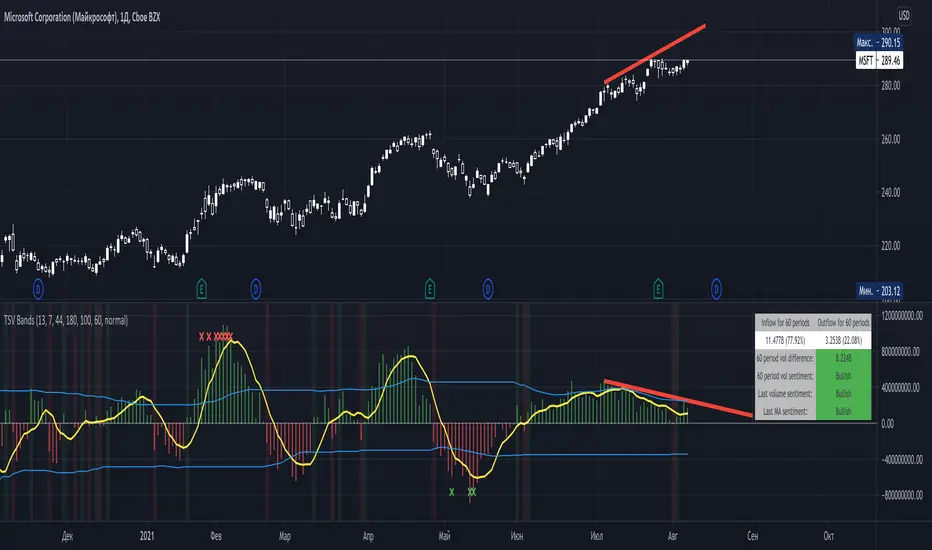Image resolution: width=932 pixels, height=550 pixels.
Task: Click the MSFT 289.46 price label
Action: point(879,61)
